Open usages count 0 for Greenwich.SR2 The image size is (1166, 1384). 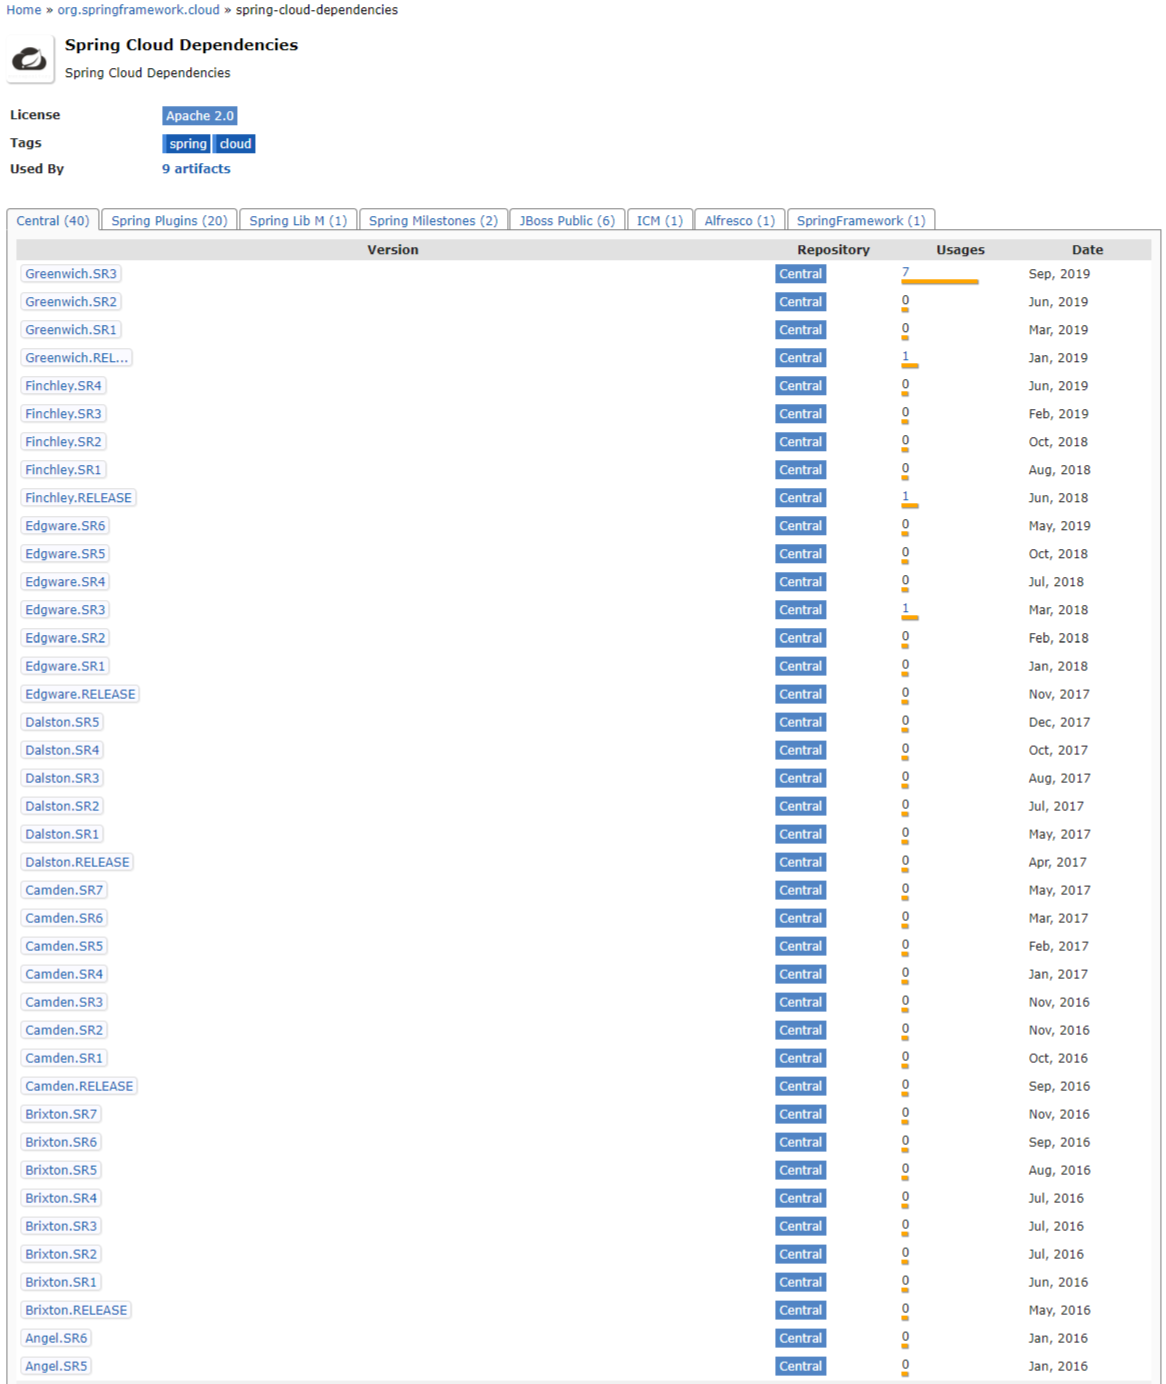coord(905,300)
